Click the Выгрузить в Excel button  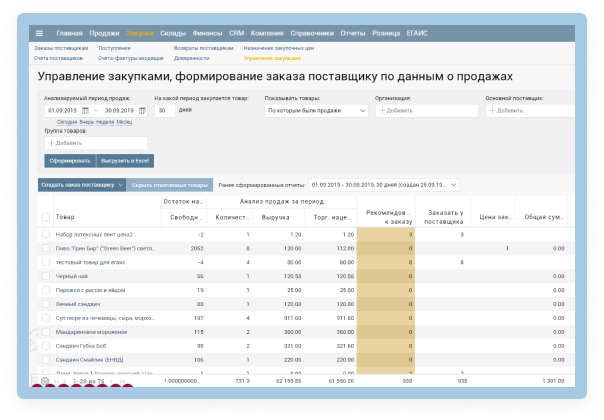125,161
